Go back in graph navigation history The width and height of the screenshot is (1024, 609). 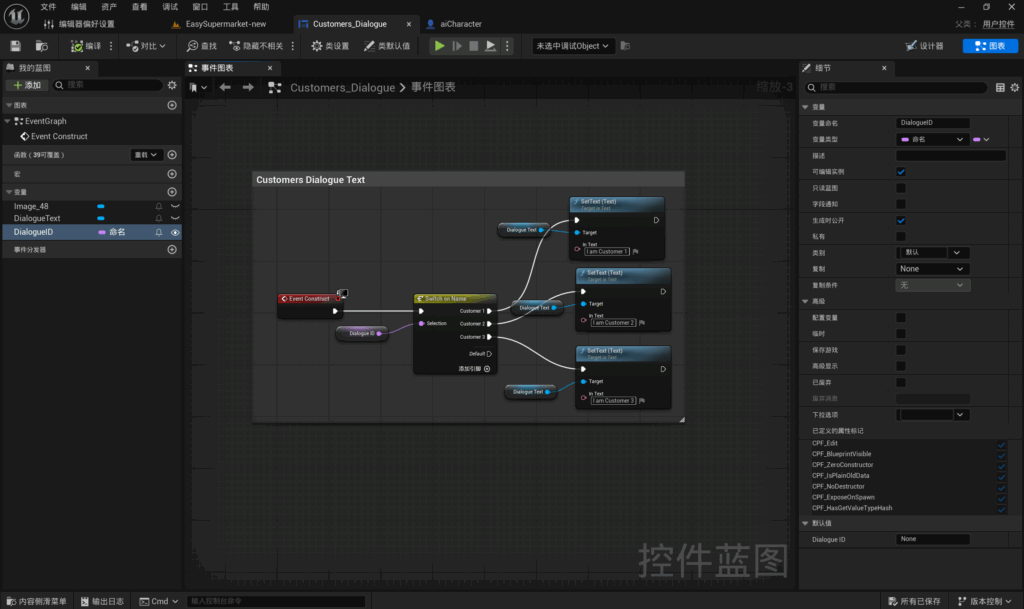225,87
